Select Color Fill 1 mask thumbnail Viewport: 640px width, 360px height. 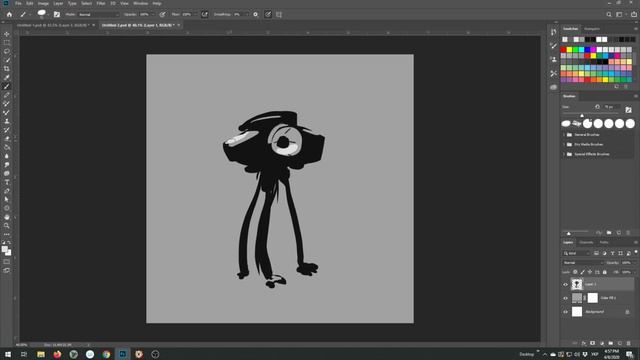click(x=593, y=298)
